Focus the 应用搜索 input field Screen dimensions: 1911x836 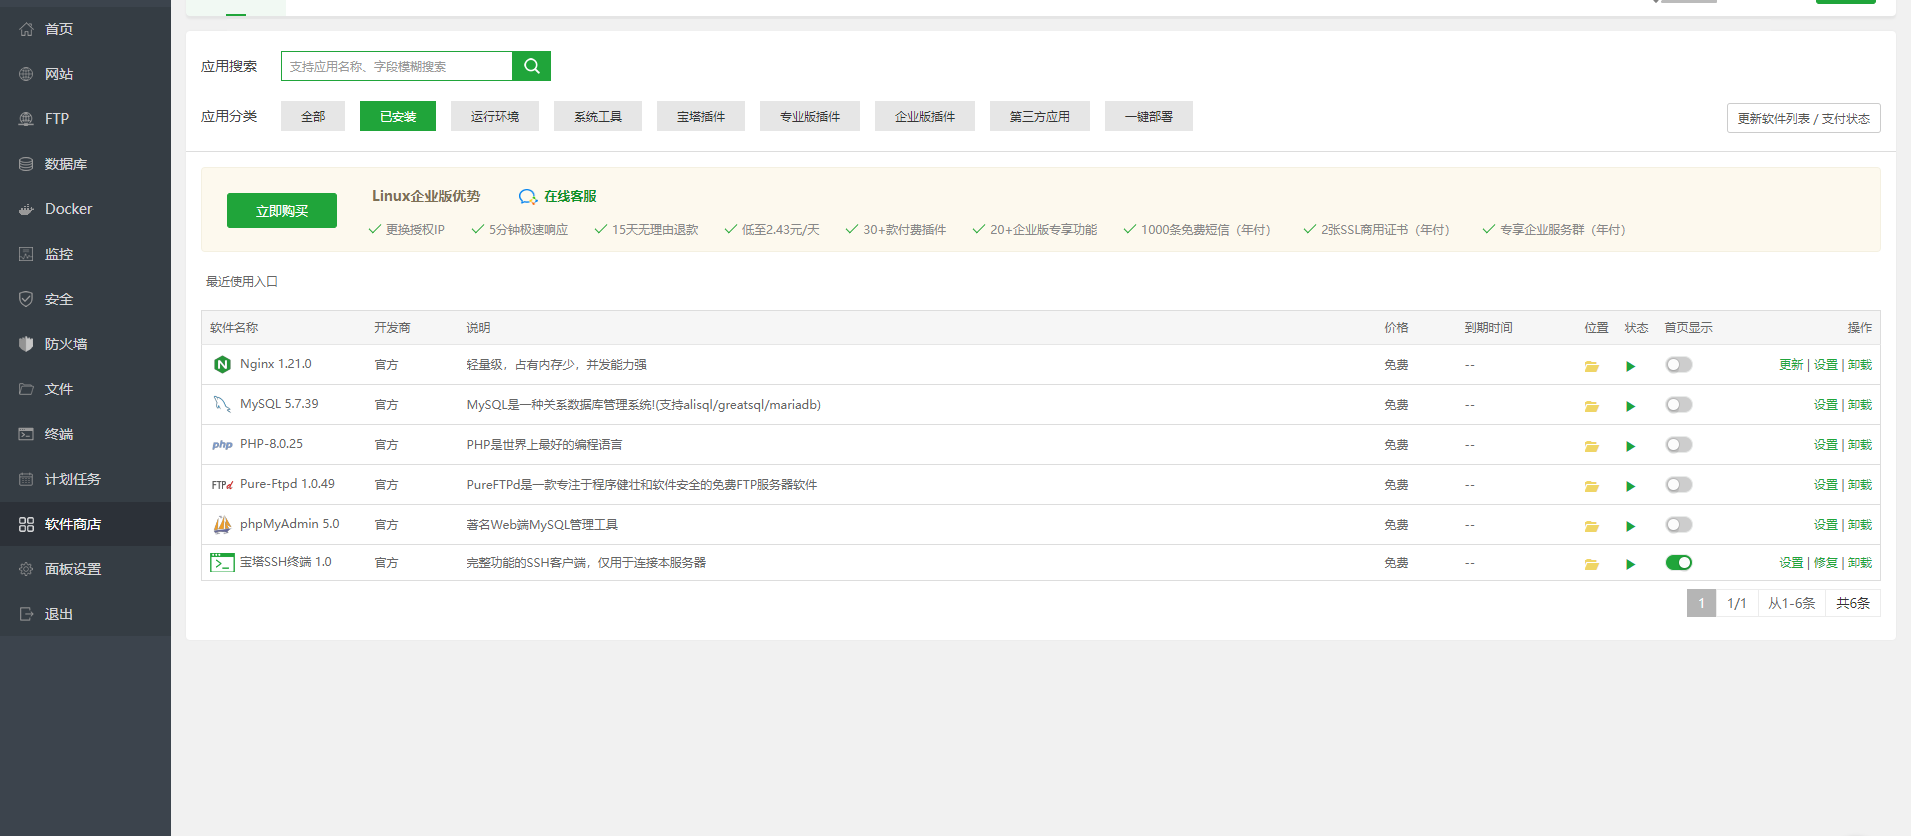click(397, 66)
